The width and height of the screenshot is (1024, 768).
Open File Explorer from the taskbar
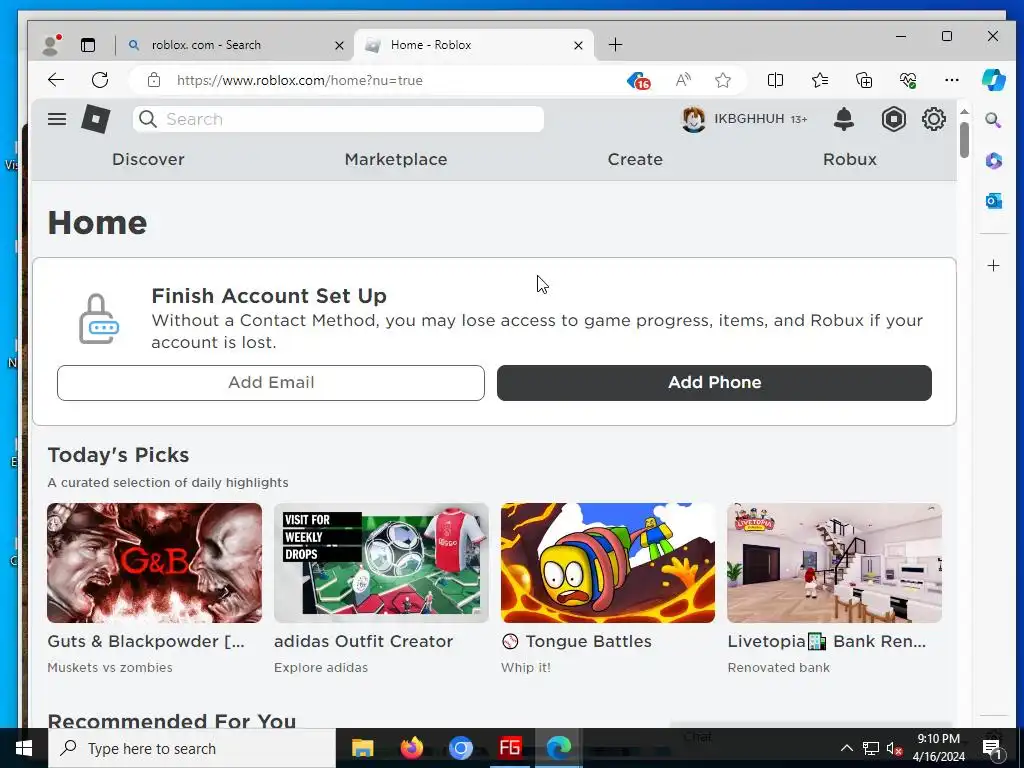(x=362, y=748)
